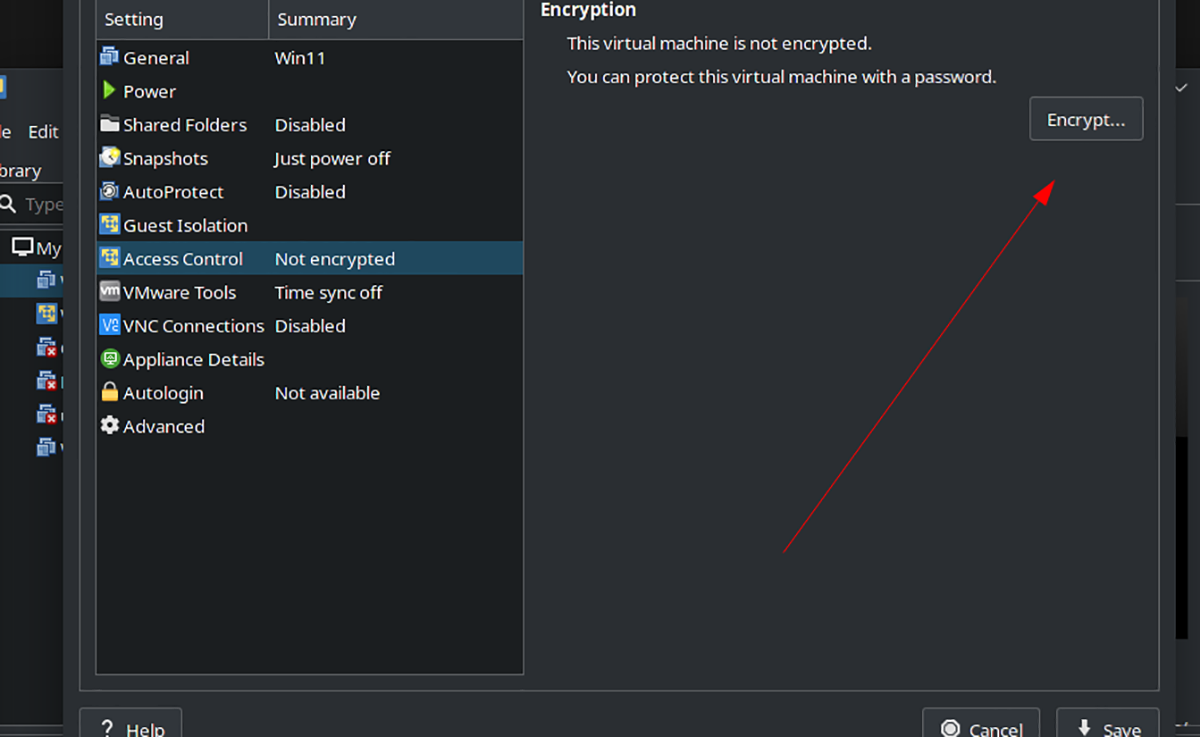Click the Disabled summary for Shared Folders
1200x737 pixels.
click(310, 125)
